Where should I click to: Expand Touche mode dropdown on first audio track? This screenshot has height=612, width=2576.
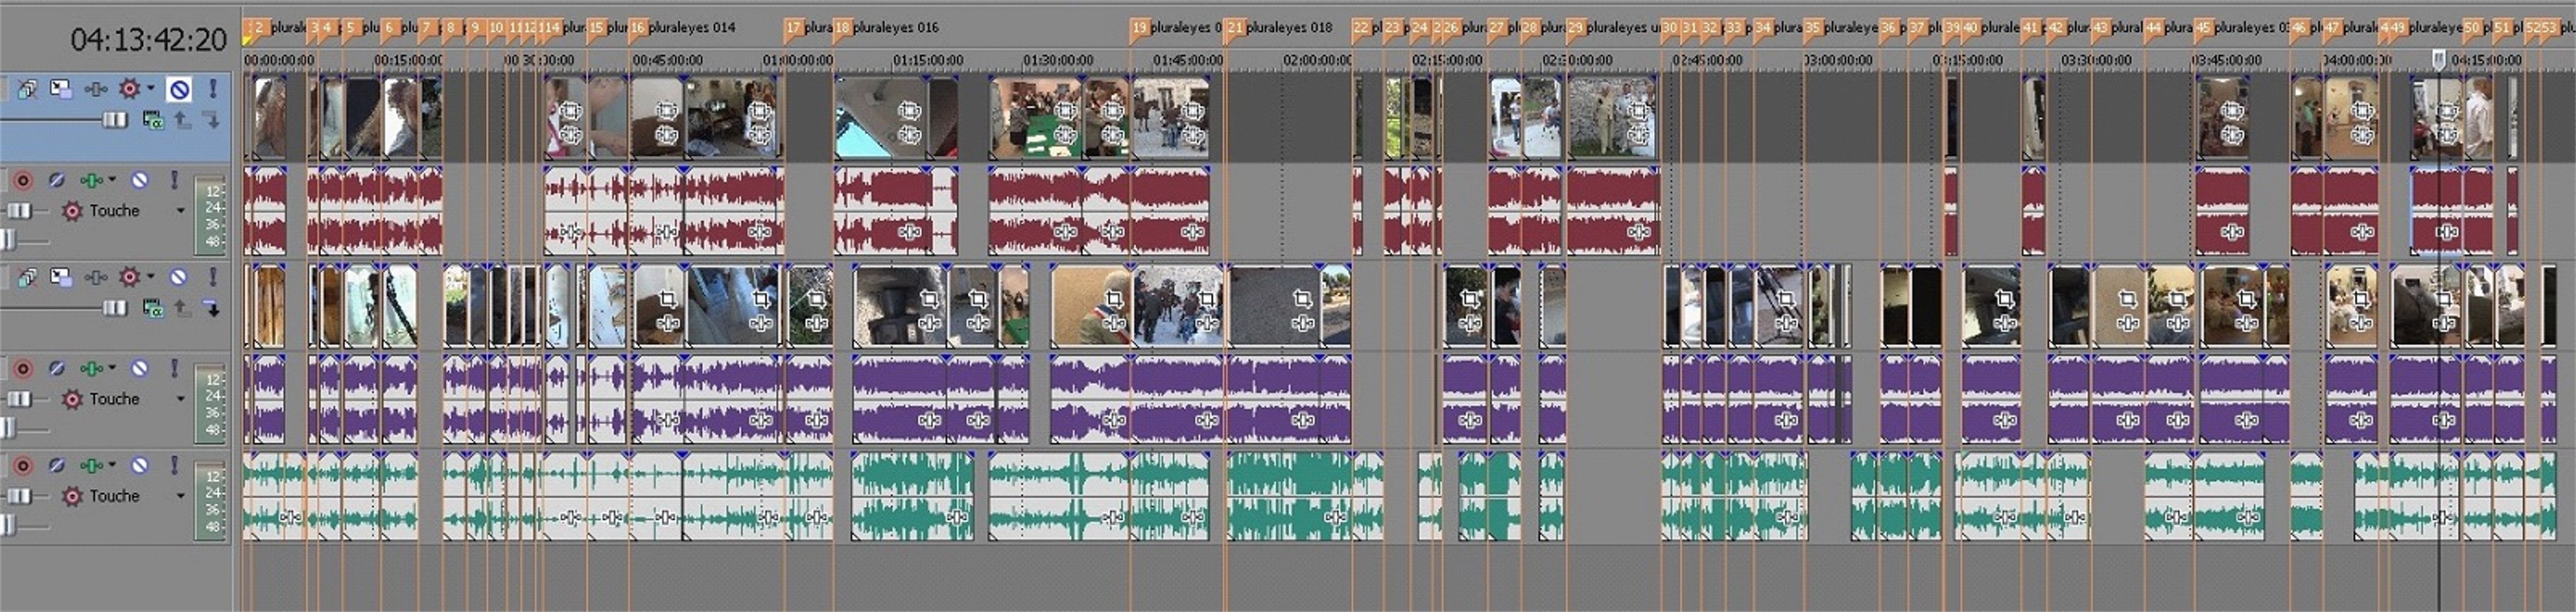click(x=180, y=211)
